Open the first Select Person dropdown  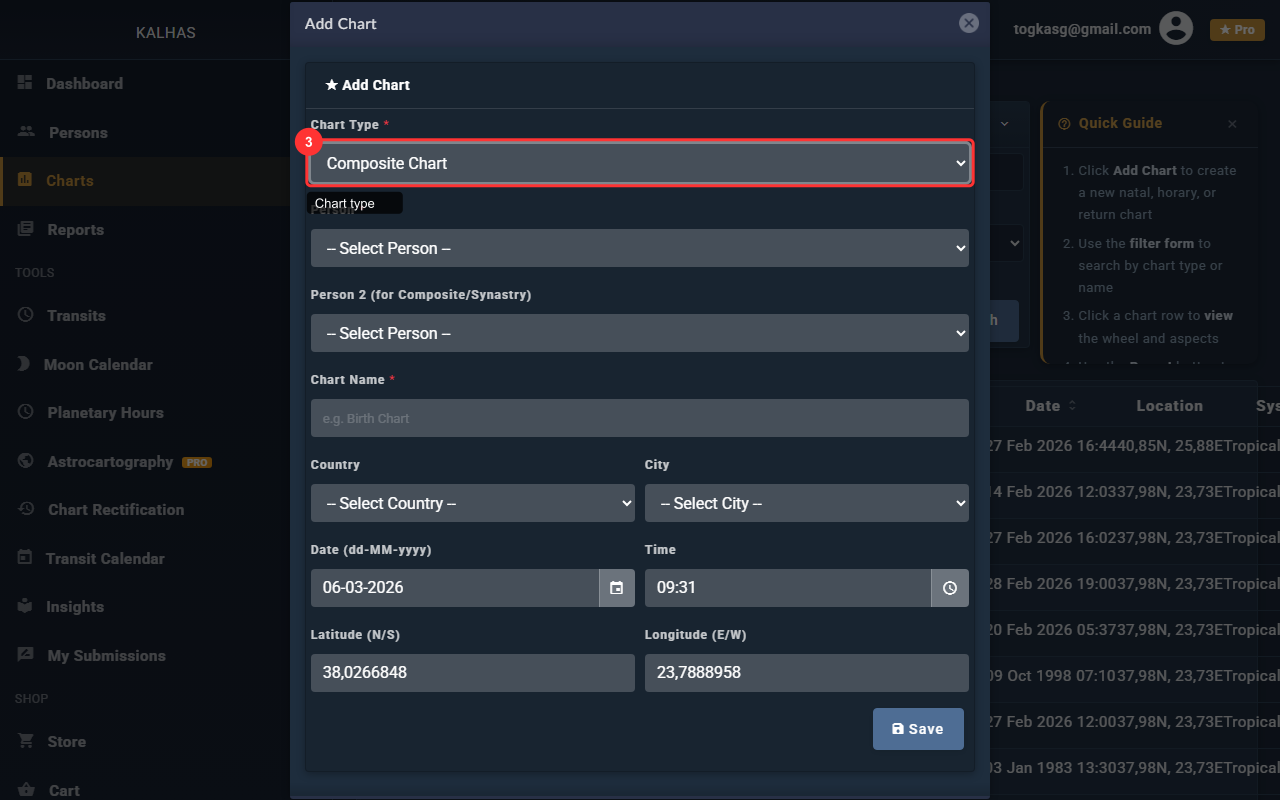click(640, 248)
